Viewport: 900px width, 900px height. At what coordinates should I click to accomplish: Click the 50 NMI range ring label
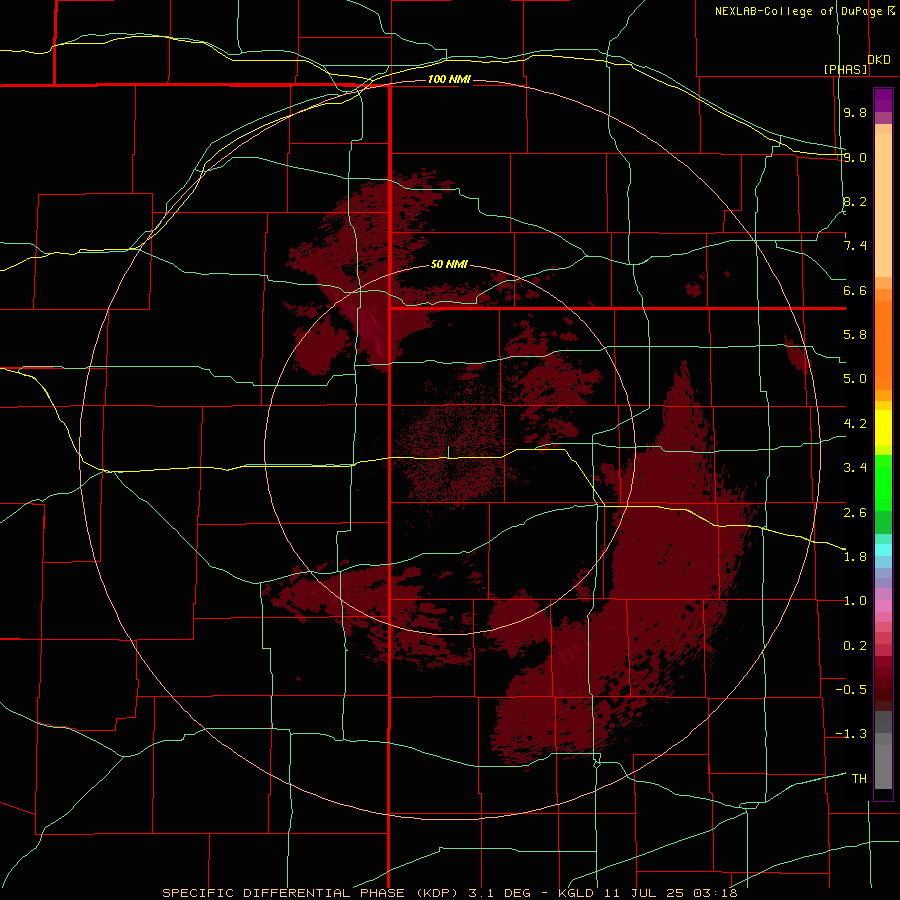click(449, 264)
